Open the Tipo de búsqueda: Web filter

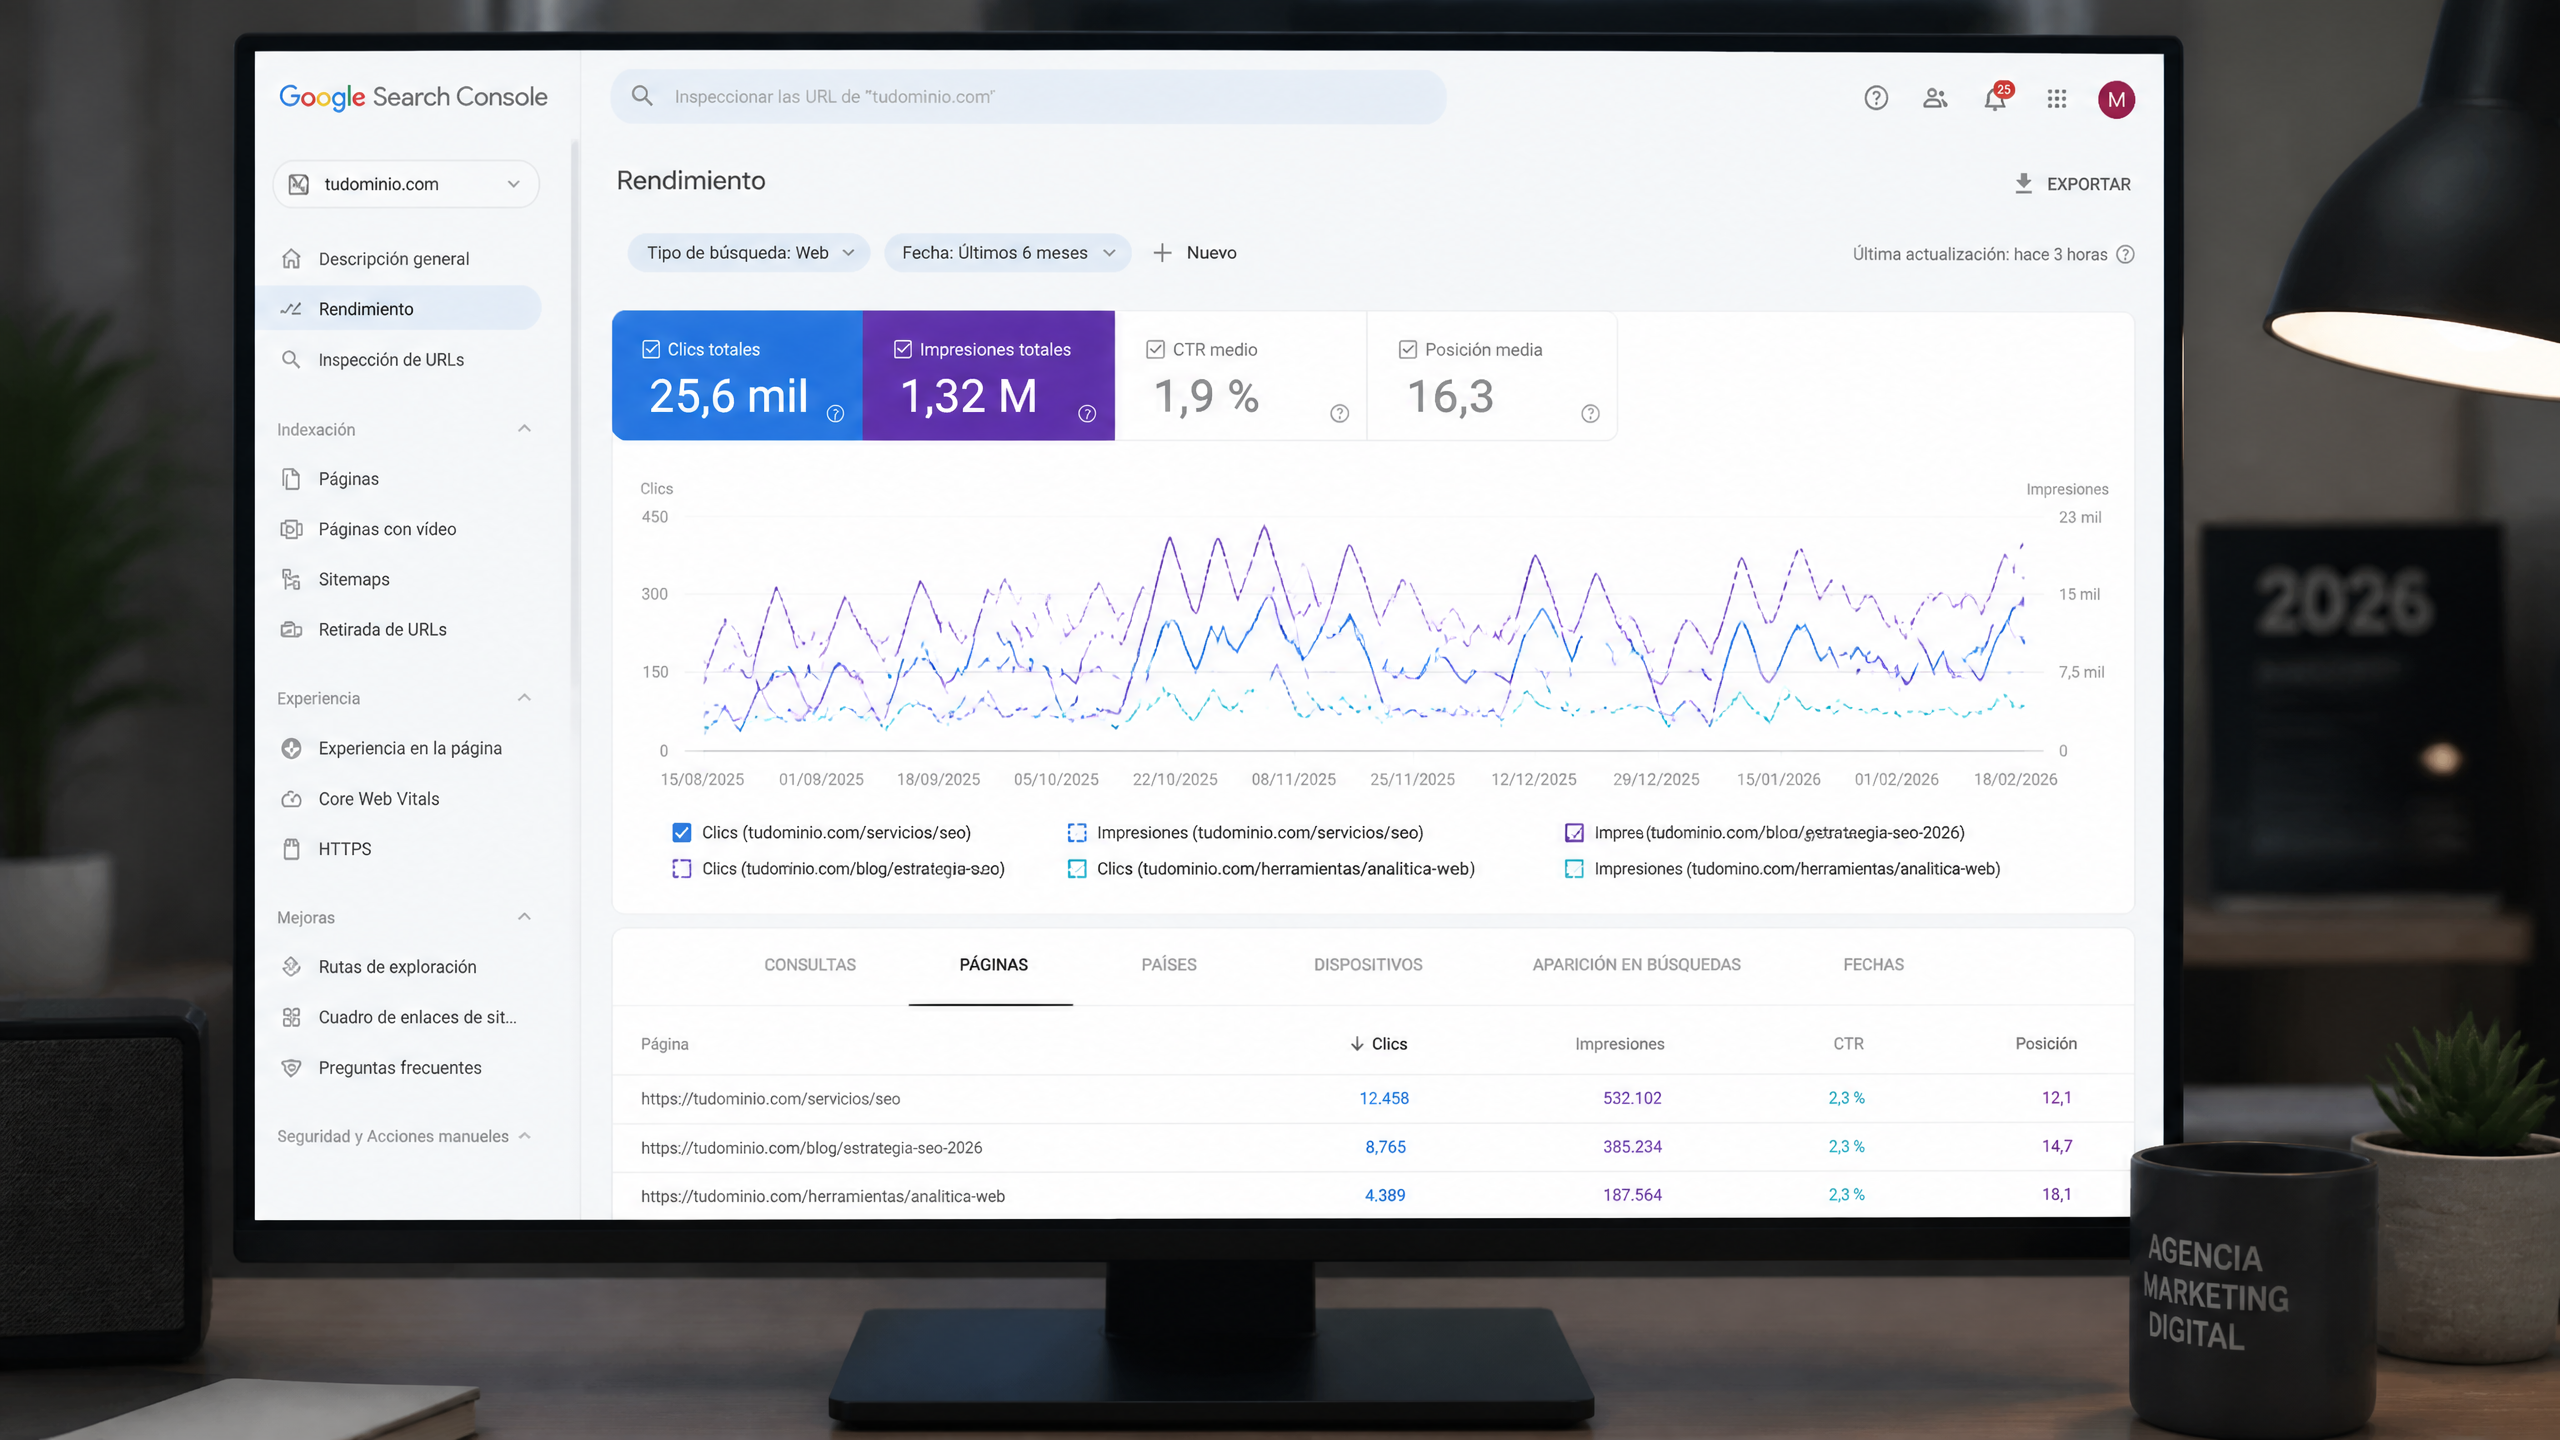[749, 253]
